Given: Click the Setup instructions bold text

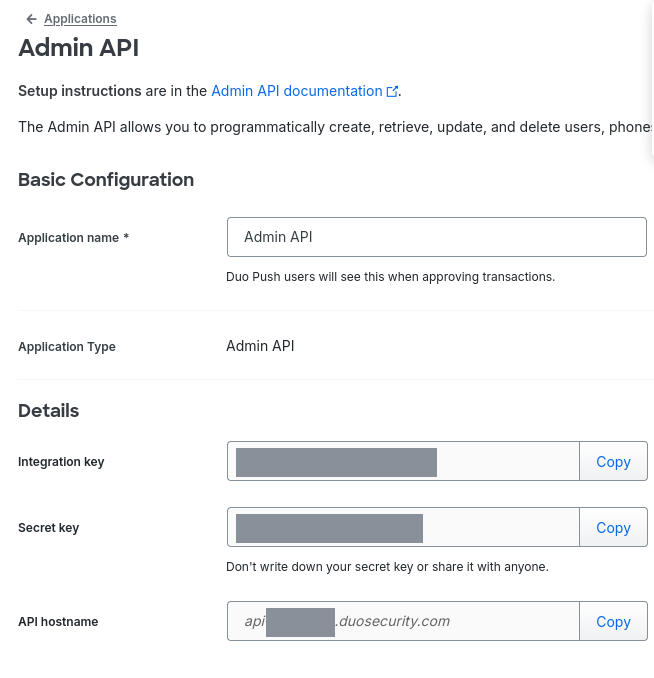Looking at the screenshot, I should (80, 91).
